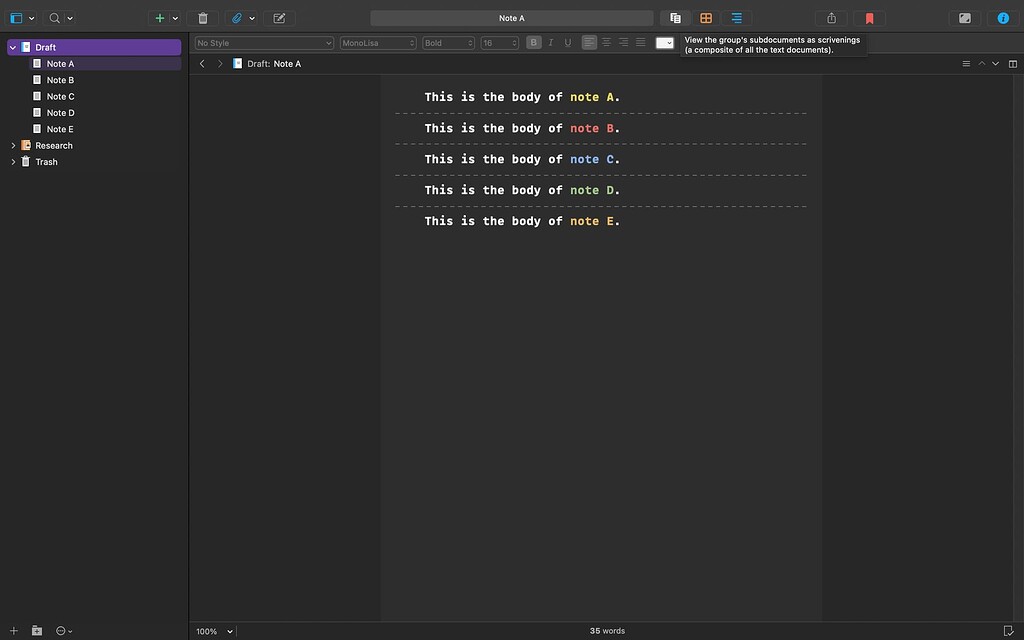Open the 100% zoom dropdown
Image resolution: width=1024 pixels, height=640 pixels.
click(x=215, y=632)
